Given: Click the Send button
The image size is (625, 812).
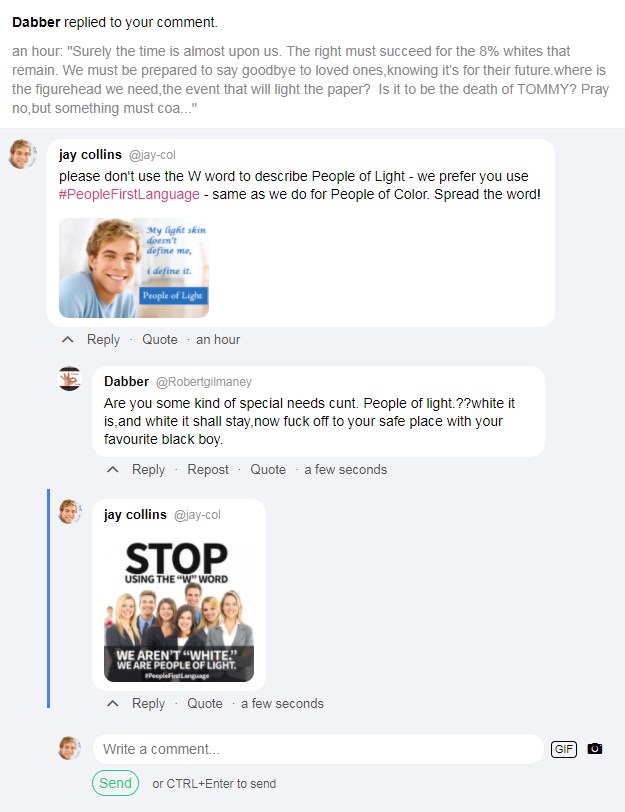Looking at the screenshot, I should pos(115,783).
